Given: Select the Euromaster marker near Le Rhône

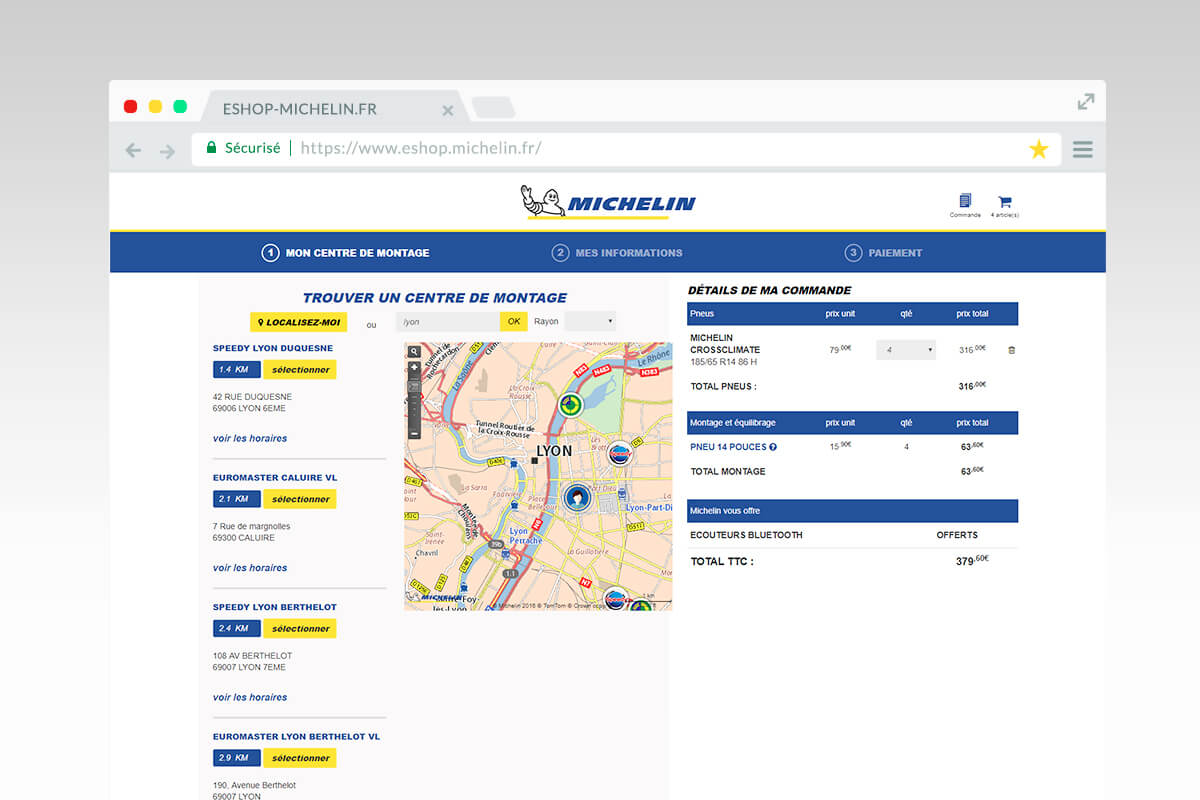Looking at the screenshot, I should tap(570, 405).
